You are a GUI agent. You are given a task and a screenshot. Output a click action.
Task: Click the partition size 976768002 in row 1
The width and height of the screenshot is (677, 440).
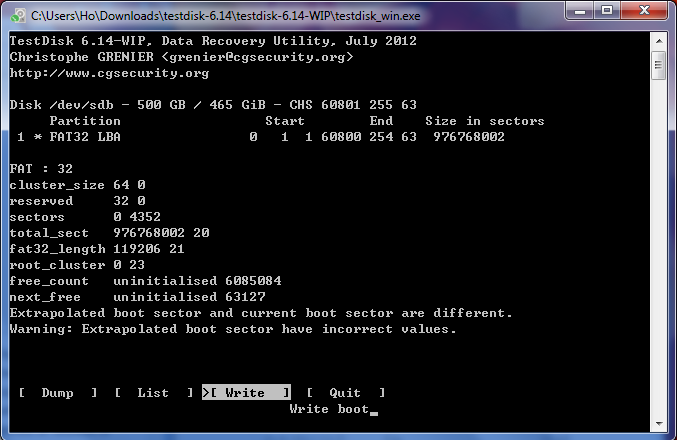coord(469,137)
